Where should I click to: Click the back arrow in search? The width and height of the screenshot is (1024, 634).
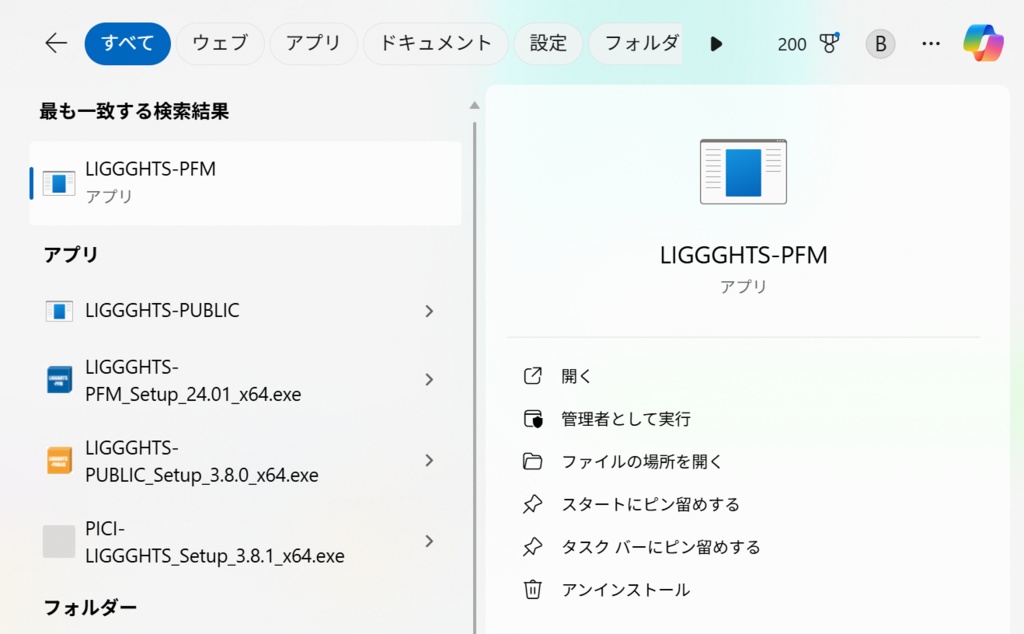(55, 43)
